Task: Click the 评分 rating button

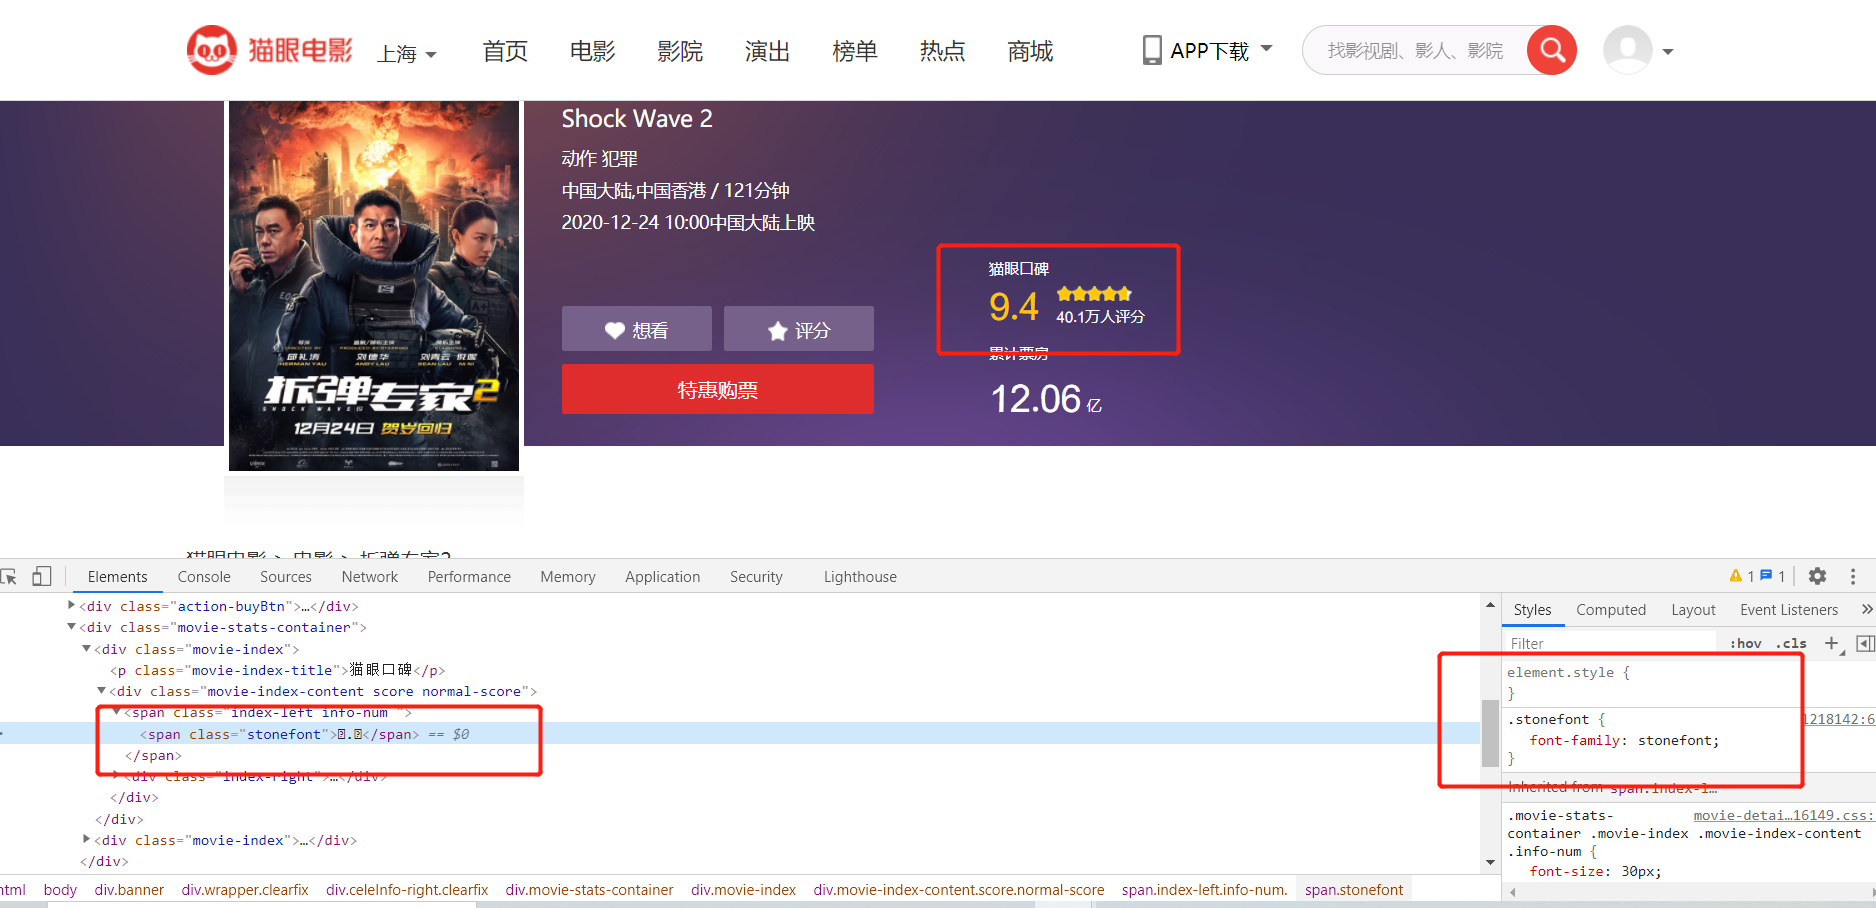Action: 799,329
